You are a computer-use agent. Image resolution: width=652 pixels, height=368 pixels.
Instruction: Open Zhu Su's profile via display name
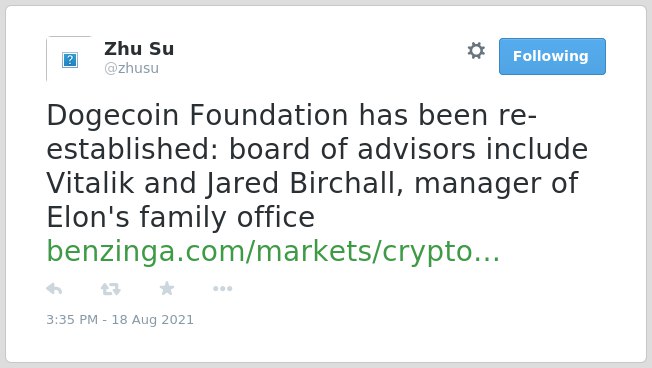tap(139, 49)
